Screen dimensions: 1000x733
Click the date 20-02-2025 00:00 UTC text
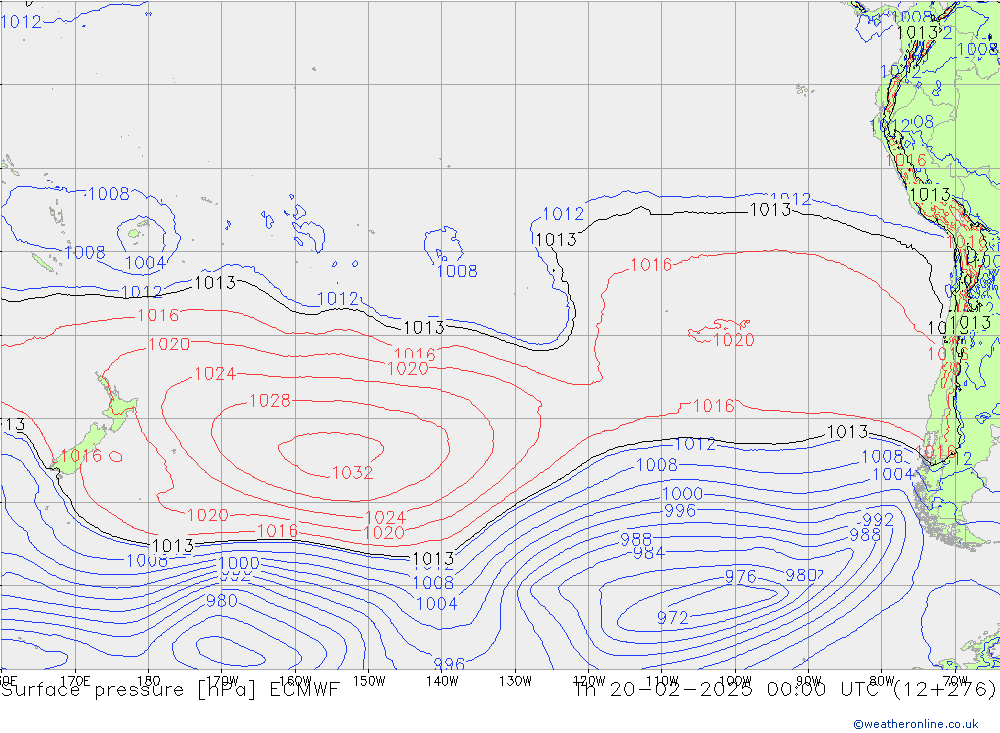click(x=745, y=690)
